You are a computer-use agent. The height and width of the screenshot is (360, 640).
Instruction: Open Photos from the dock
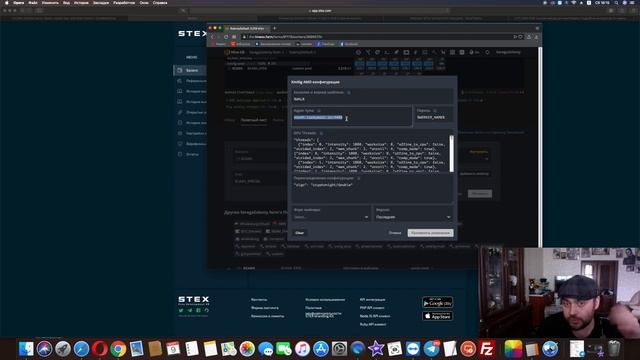247,349
